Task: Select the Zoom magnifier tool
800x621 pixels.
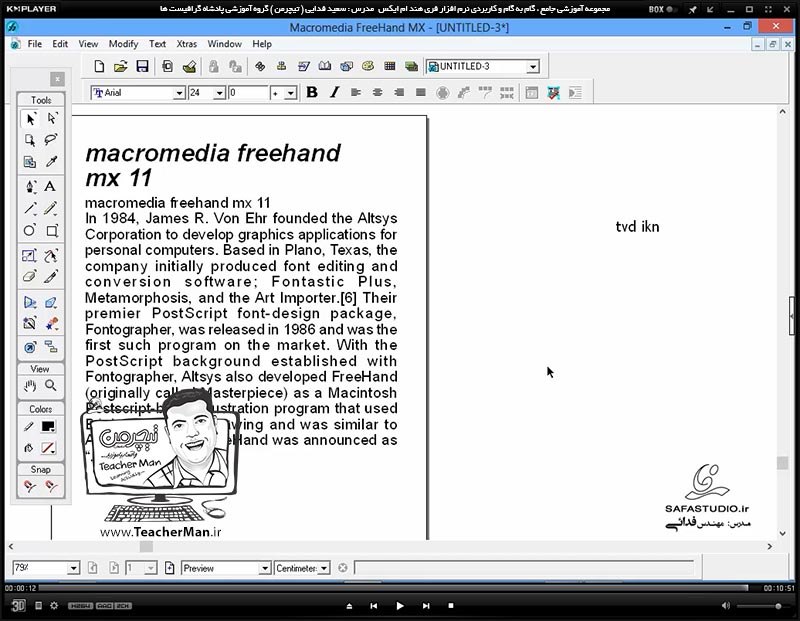Action: point(51,386)
